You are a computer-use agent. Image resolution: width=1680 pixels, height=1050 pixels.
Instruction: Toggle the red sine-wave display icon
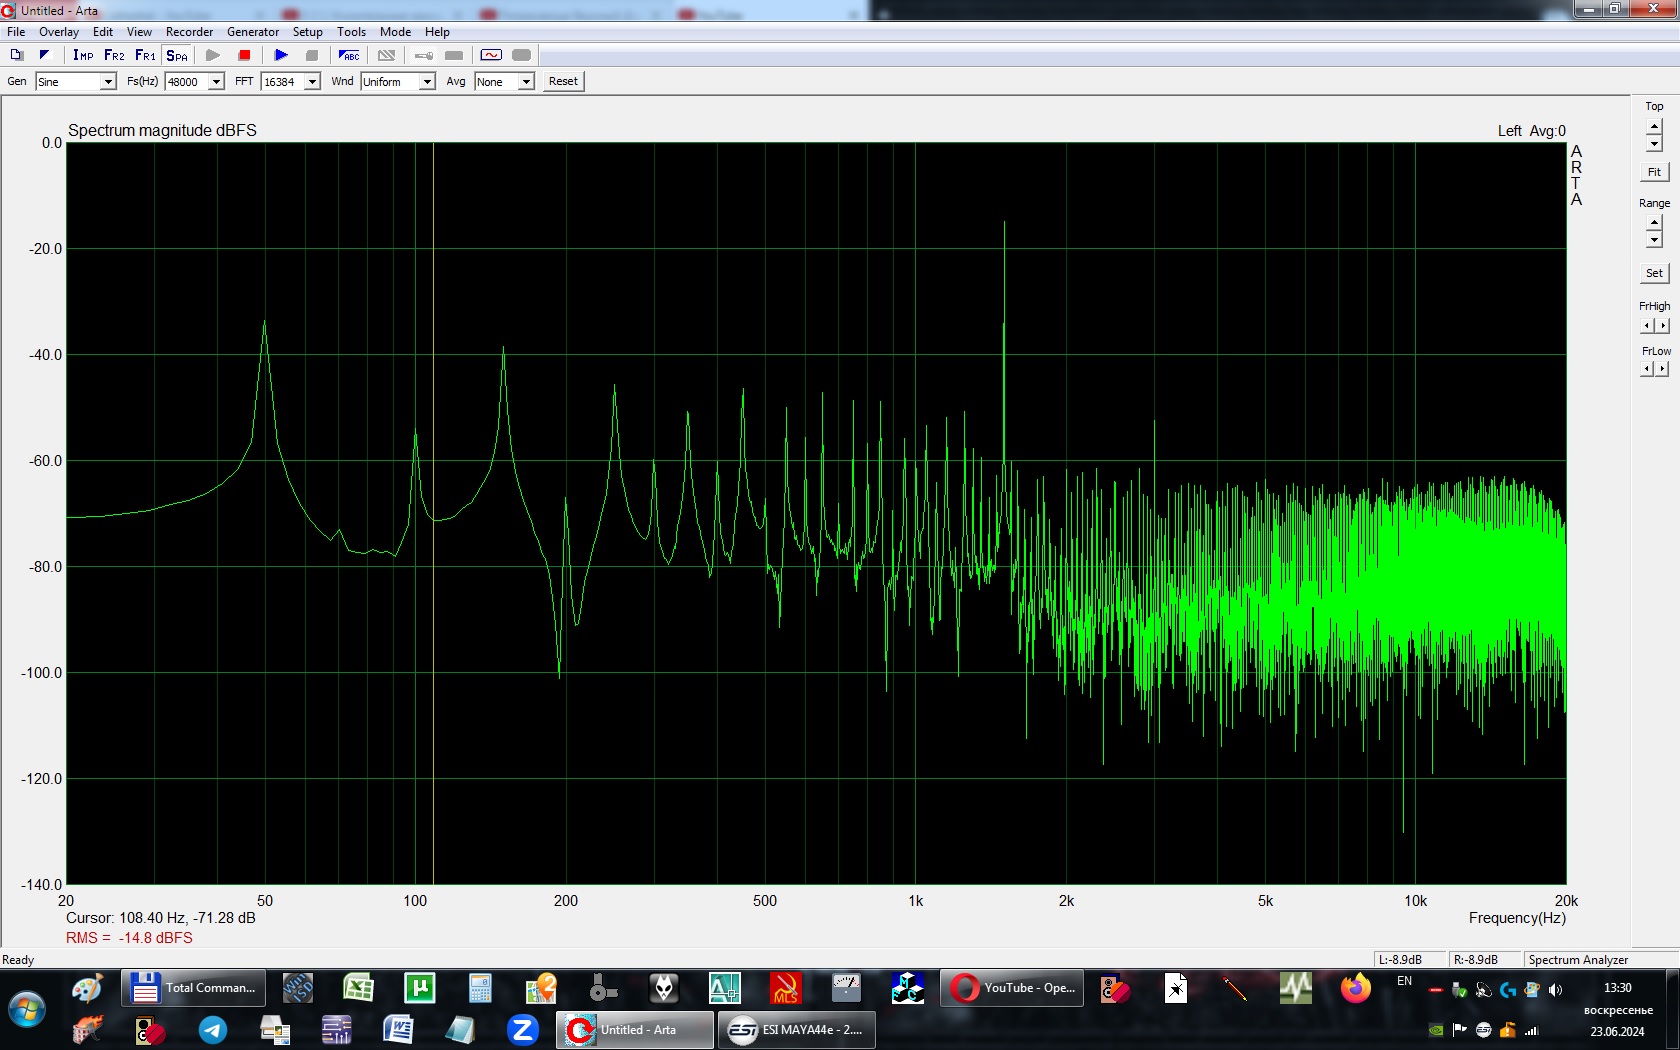(491, 55)
